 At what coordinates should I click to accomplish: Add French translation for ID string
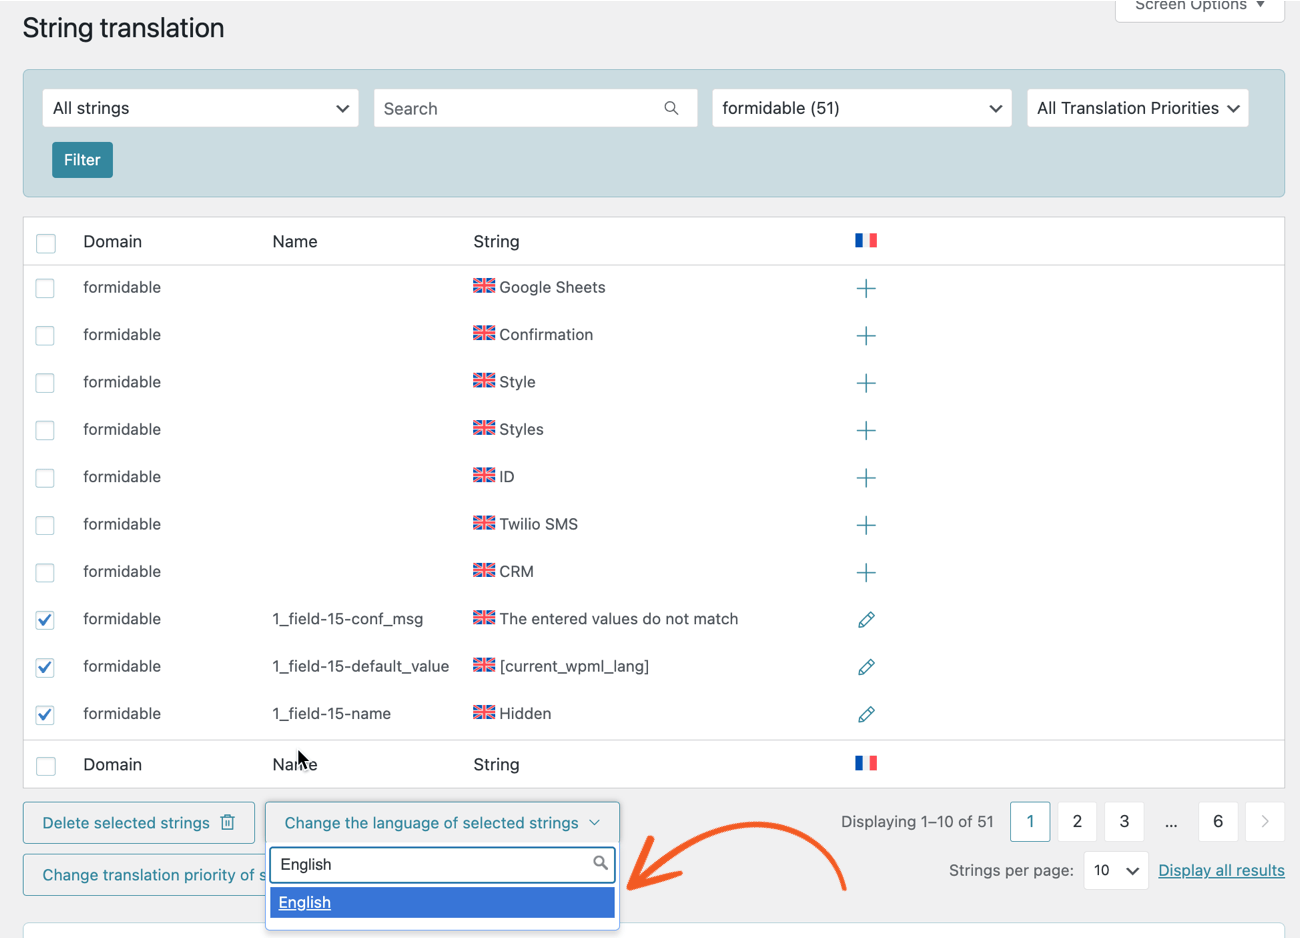(866, 478)
